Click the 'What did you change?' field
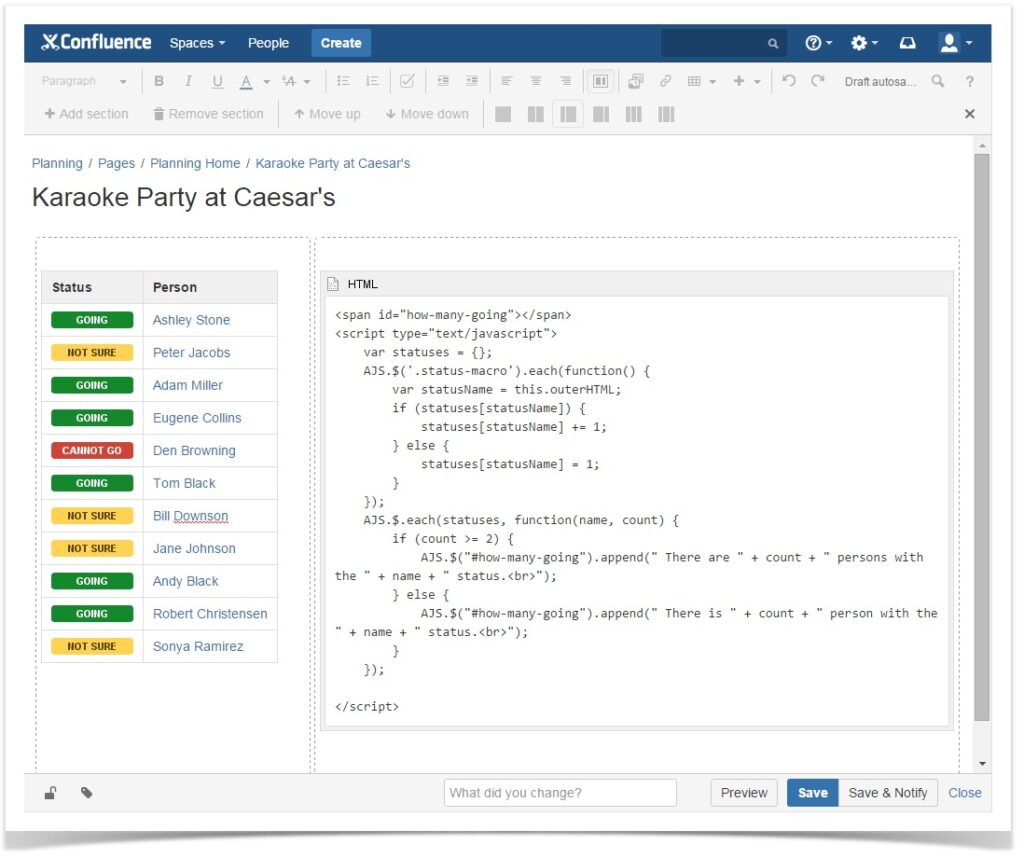The width and height of the screenshot is (1024, 858). pos(559,792)
